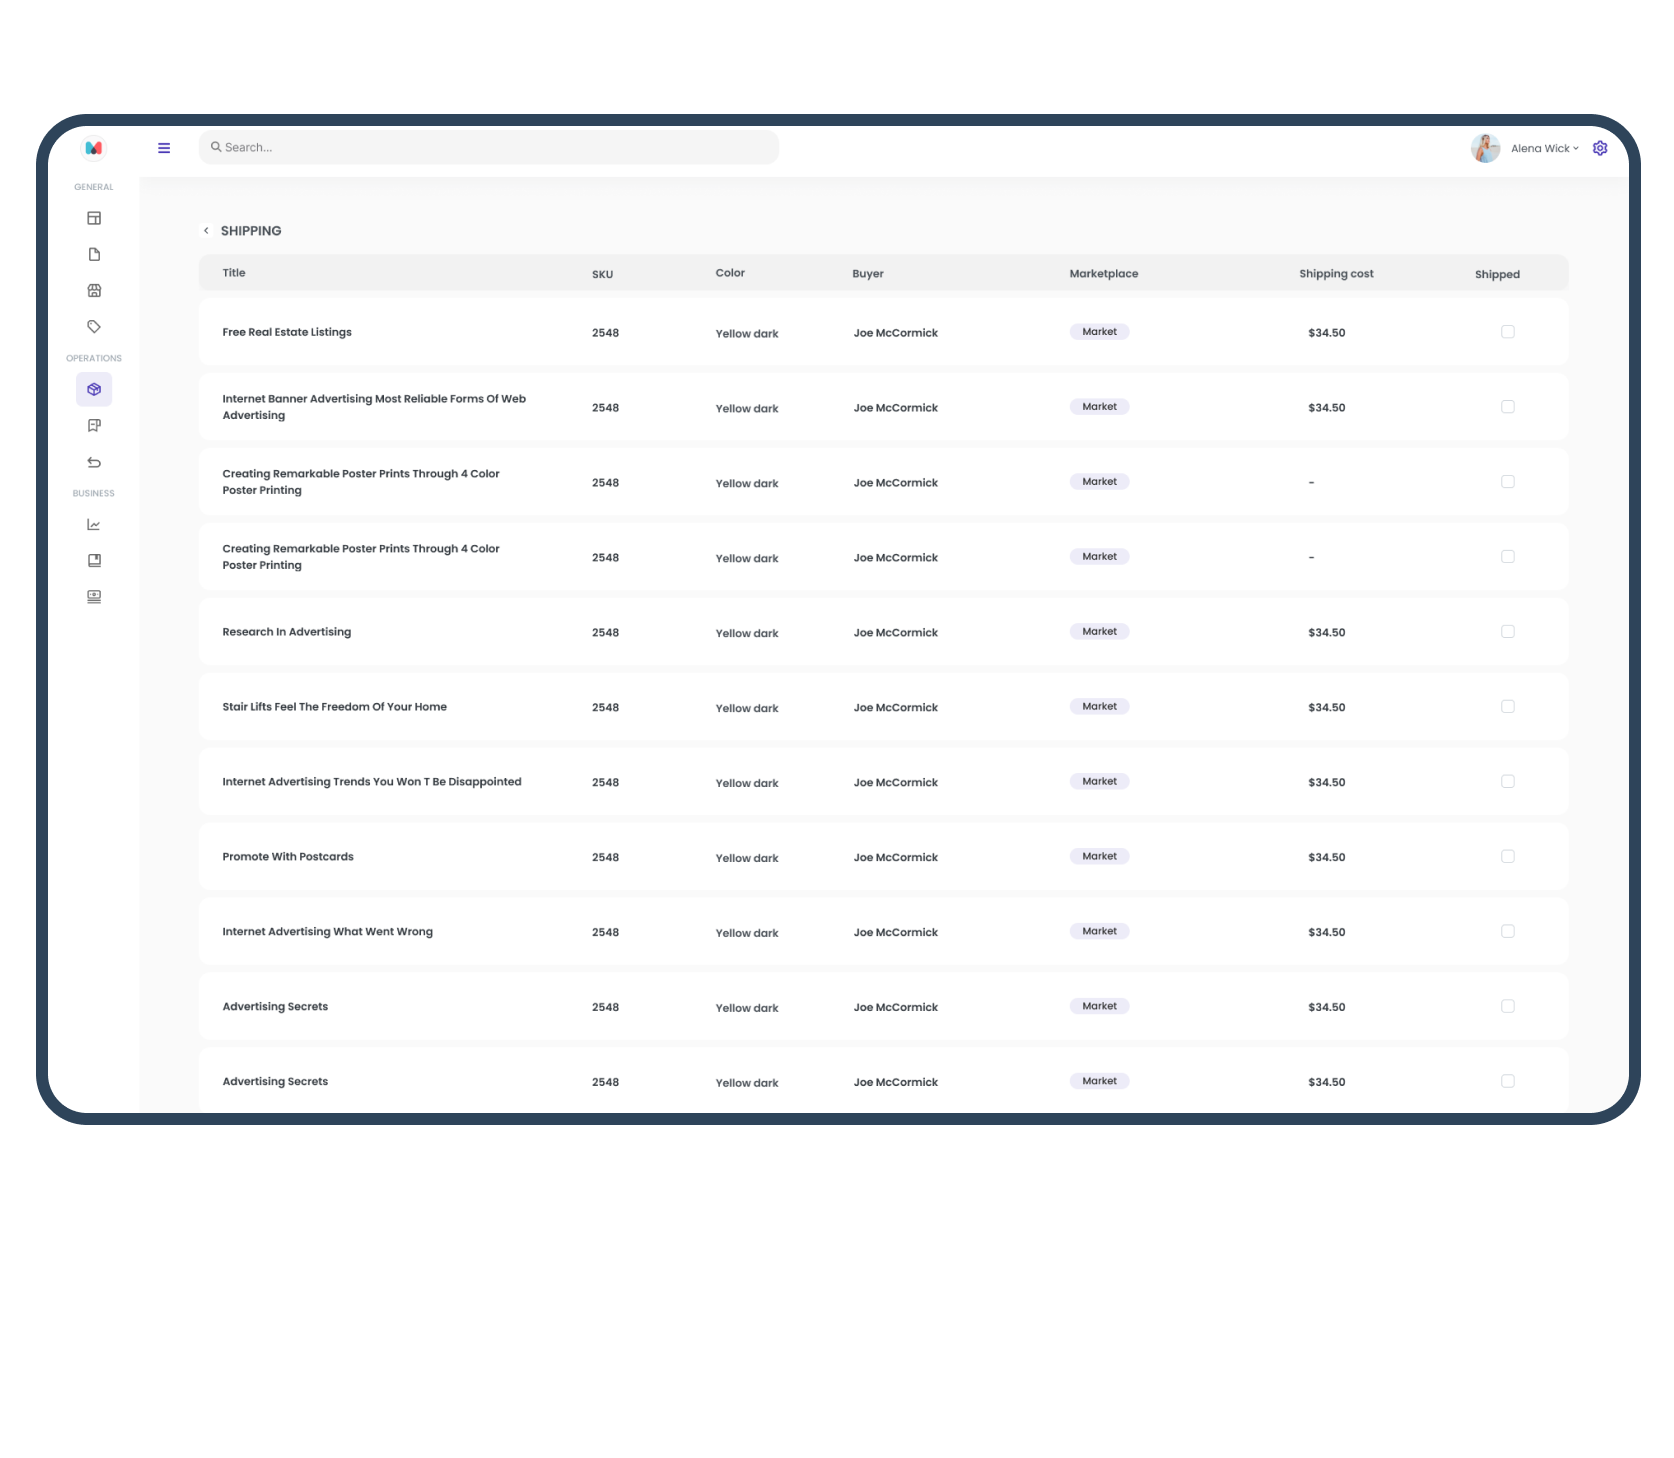Click Market tag in Free Real Estate row
This screenshot has height=1458, width=1674.
click(1100, 332)
